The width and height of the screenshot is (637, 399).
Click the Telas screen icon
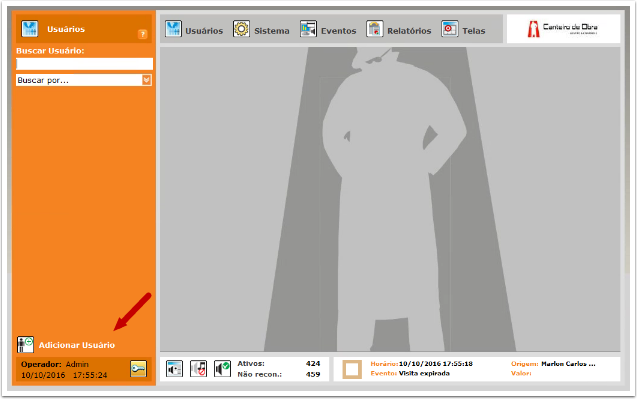pyautogui.click(x=450, y=29)
